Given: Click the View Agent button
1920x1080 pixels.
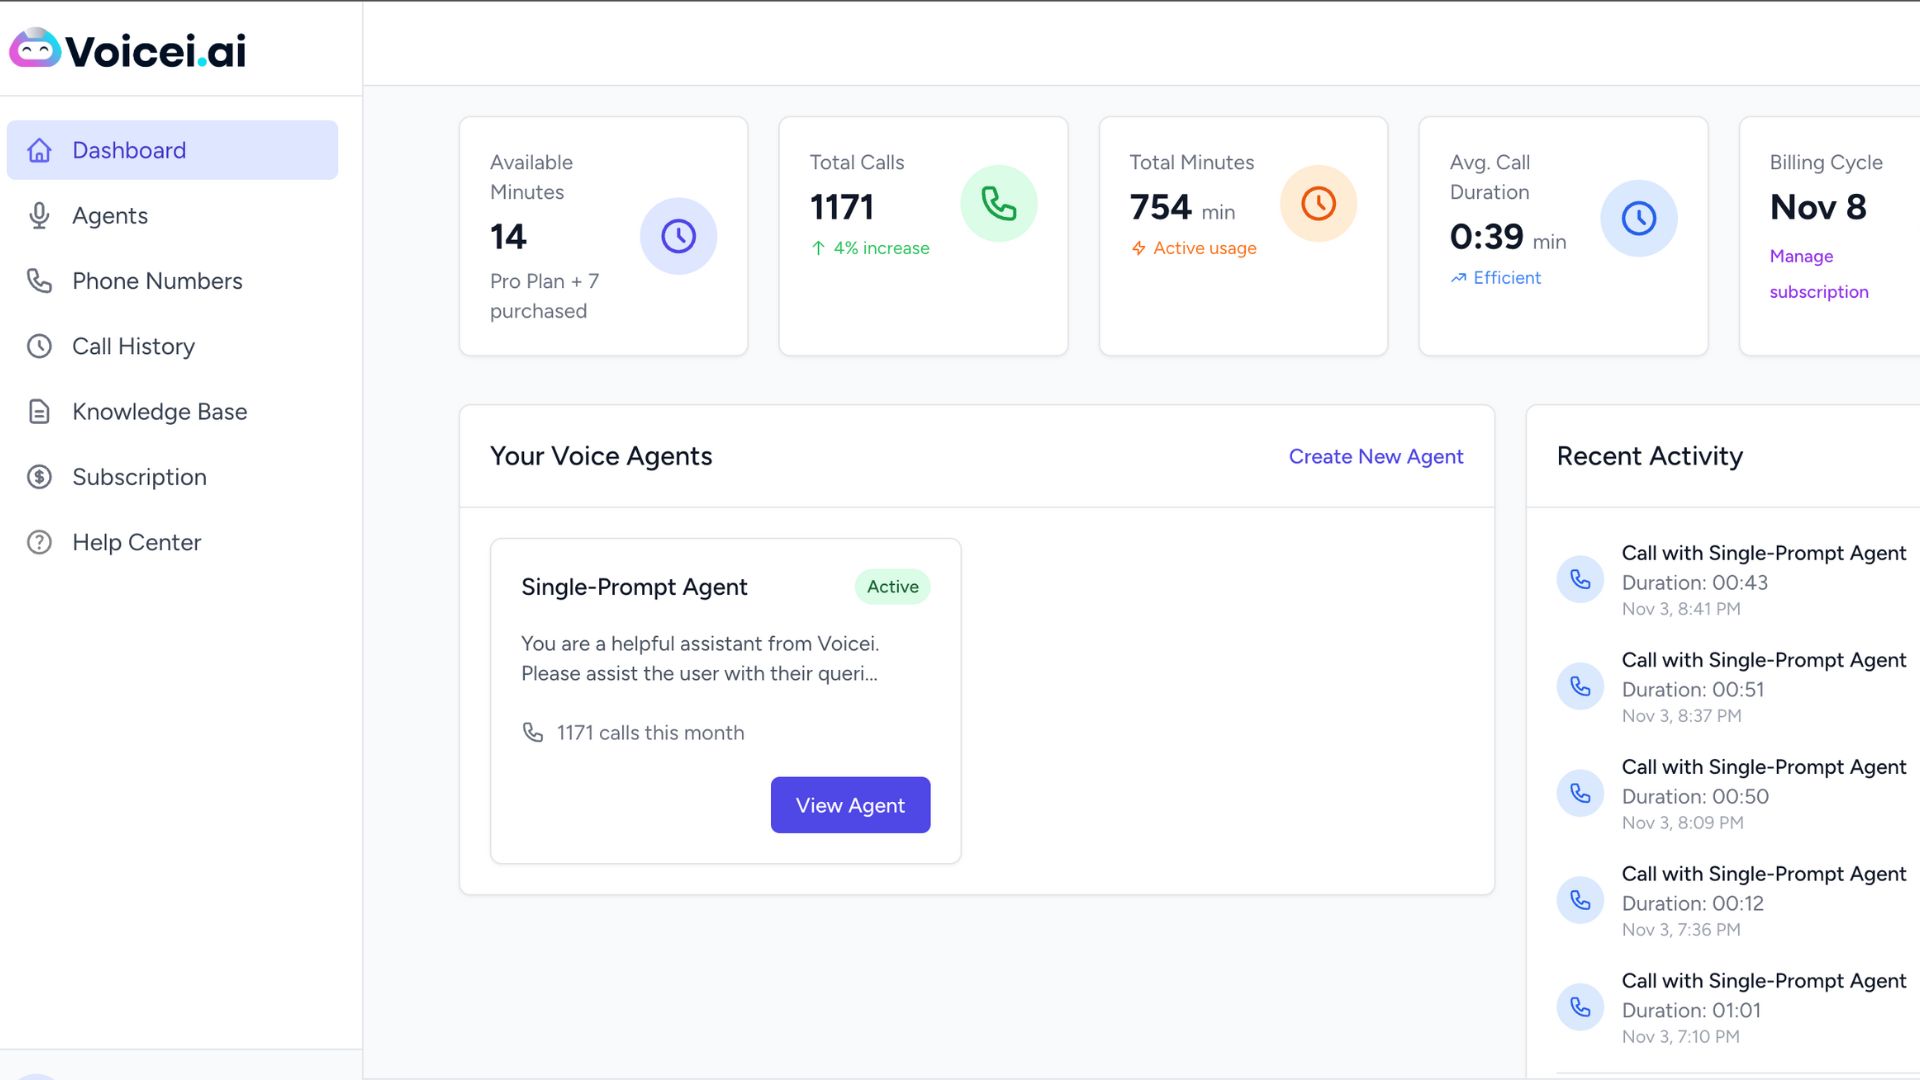Looking at the screenshot, I should pos(850,805).
